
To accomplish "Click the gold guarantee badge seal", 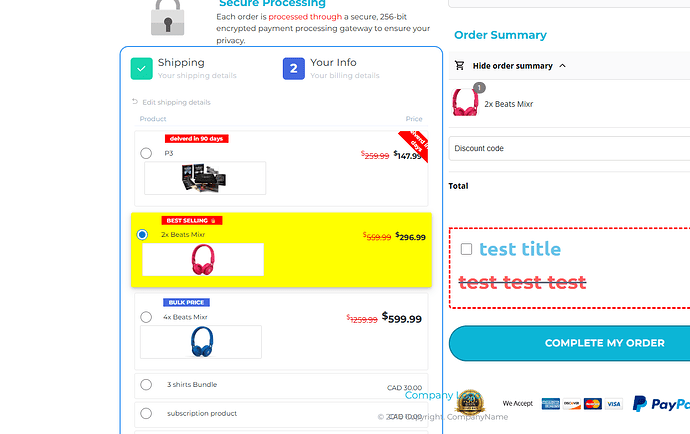I will coord(470,402).
